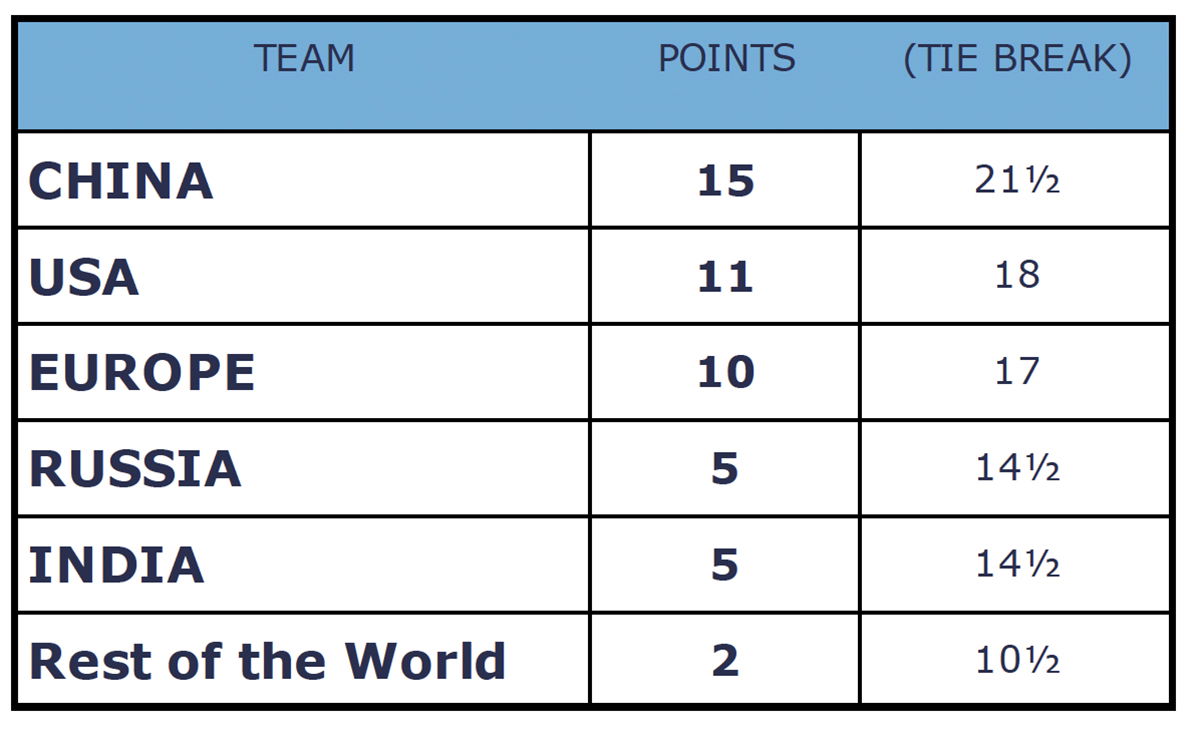Select the CHINA team cell
1200x744 pixels.
[x=121, y=181]
